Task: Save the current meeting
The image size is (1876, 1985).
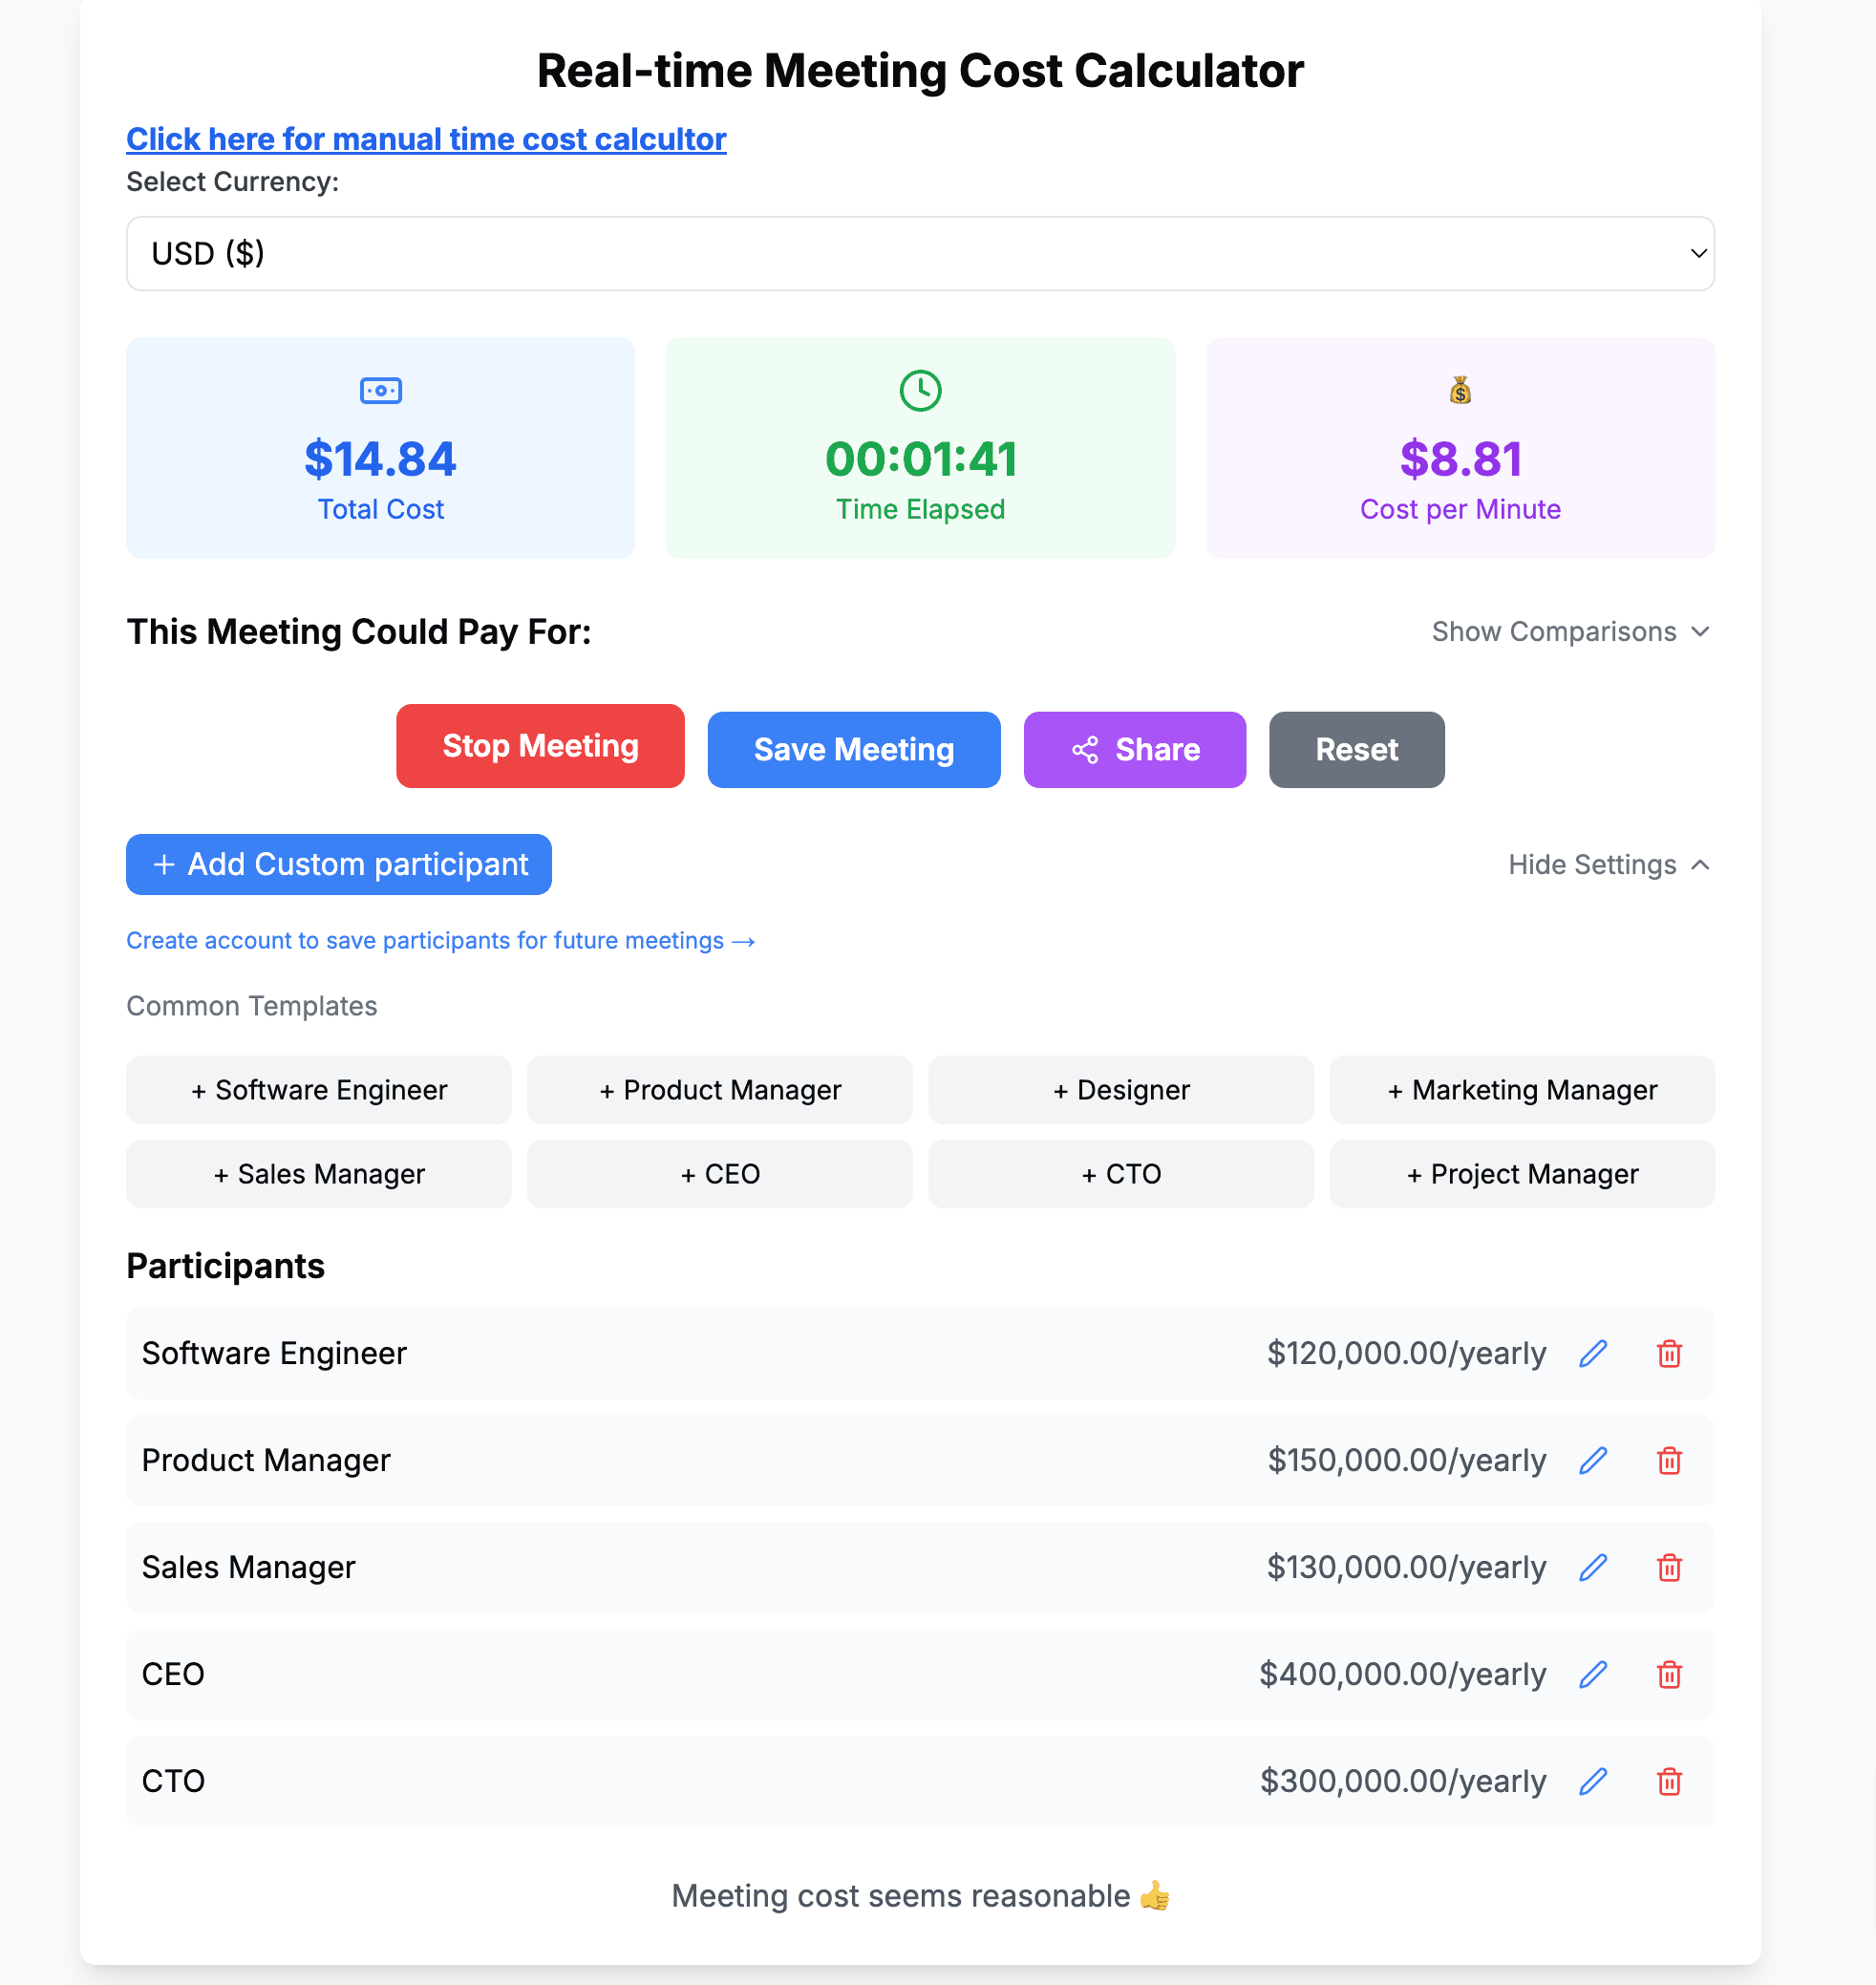Action: pos(853,749)
